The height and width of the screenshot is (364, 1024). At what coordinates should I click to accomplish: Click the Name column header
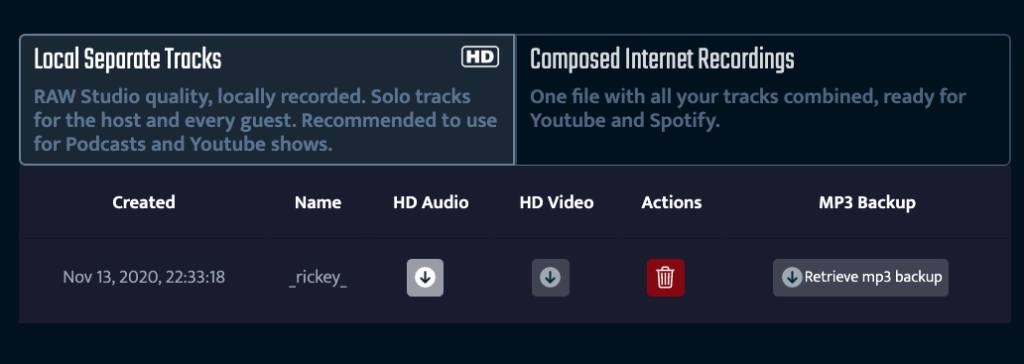[318, 203]
